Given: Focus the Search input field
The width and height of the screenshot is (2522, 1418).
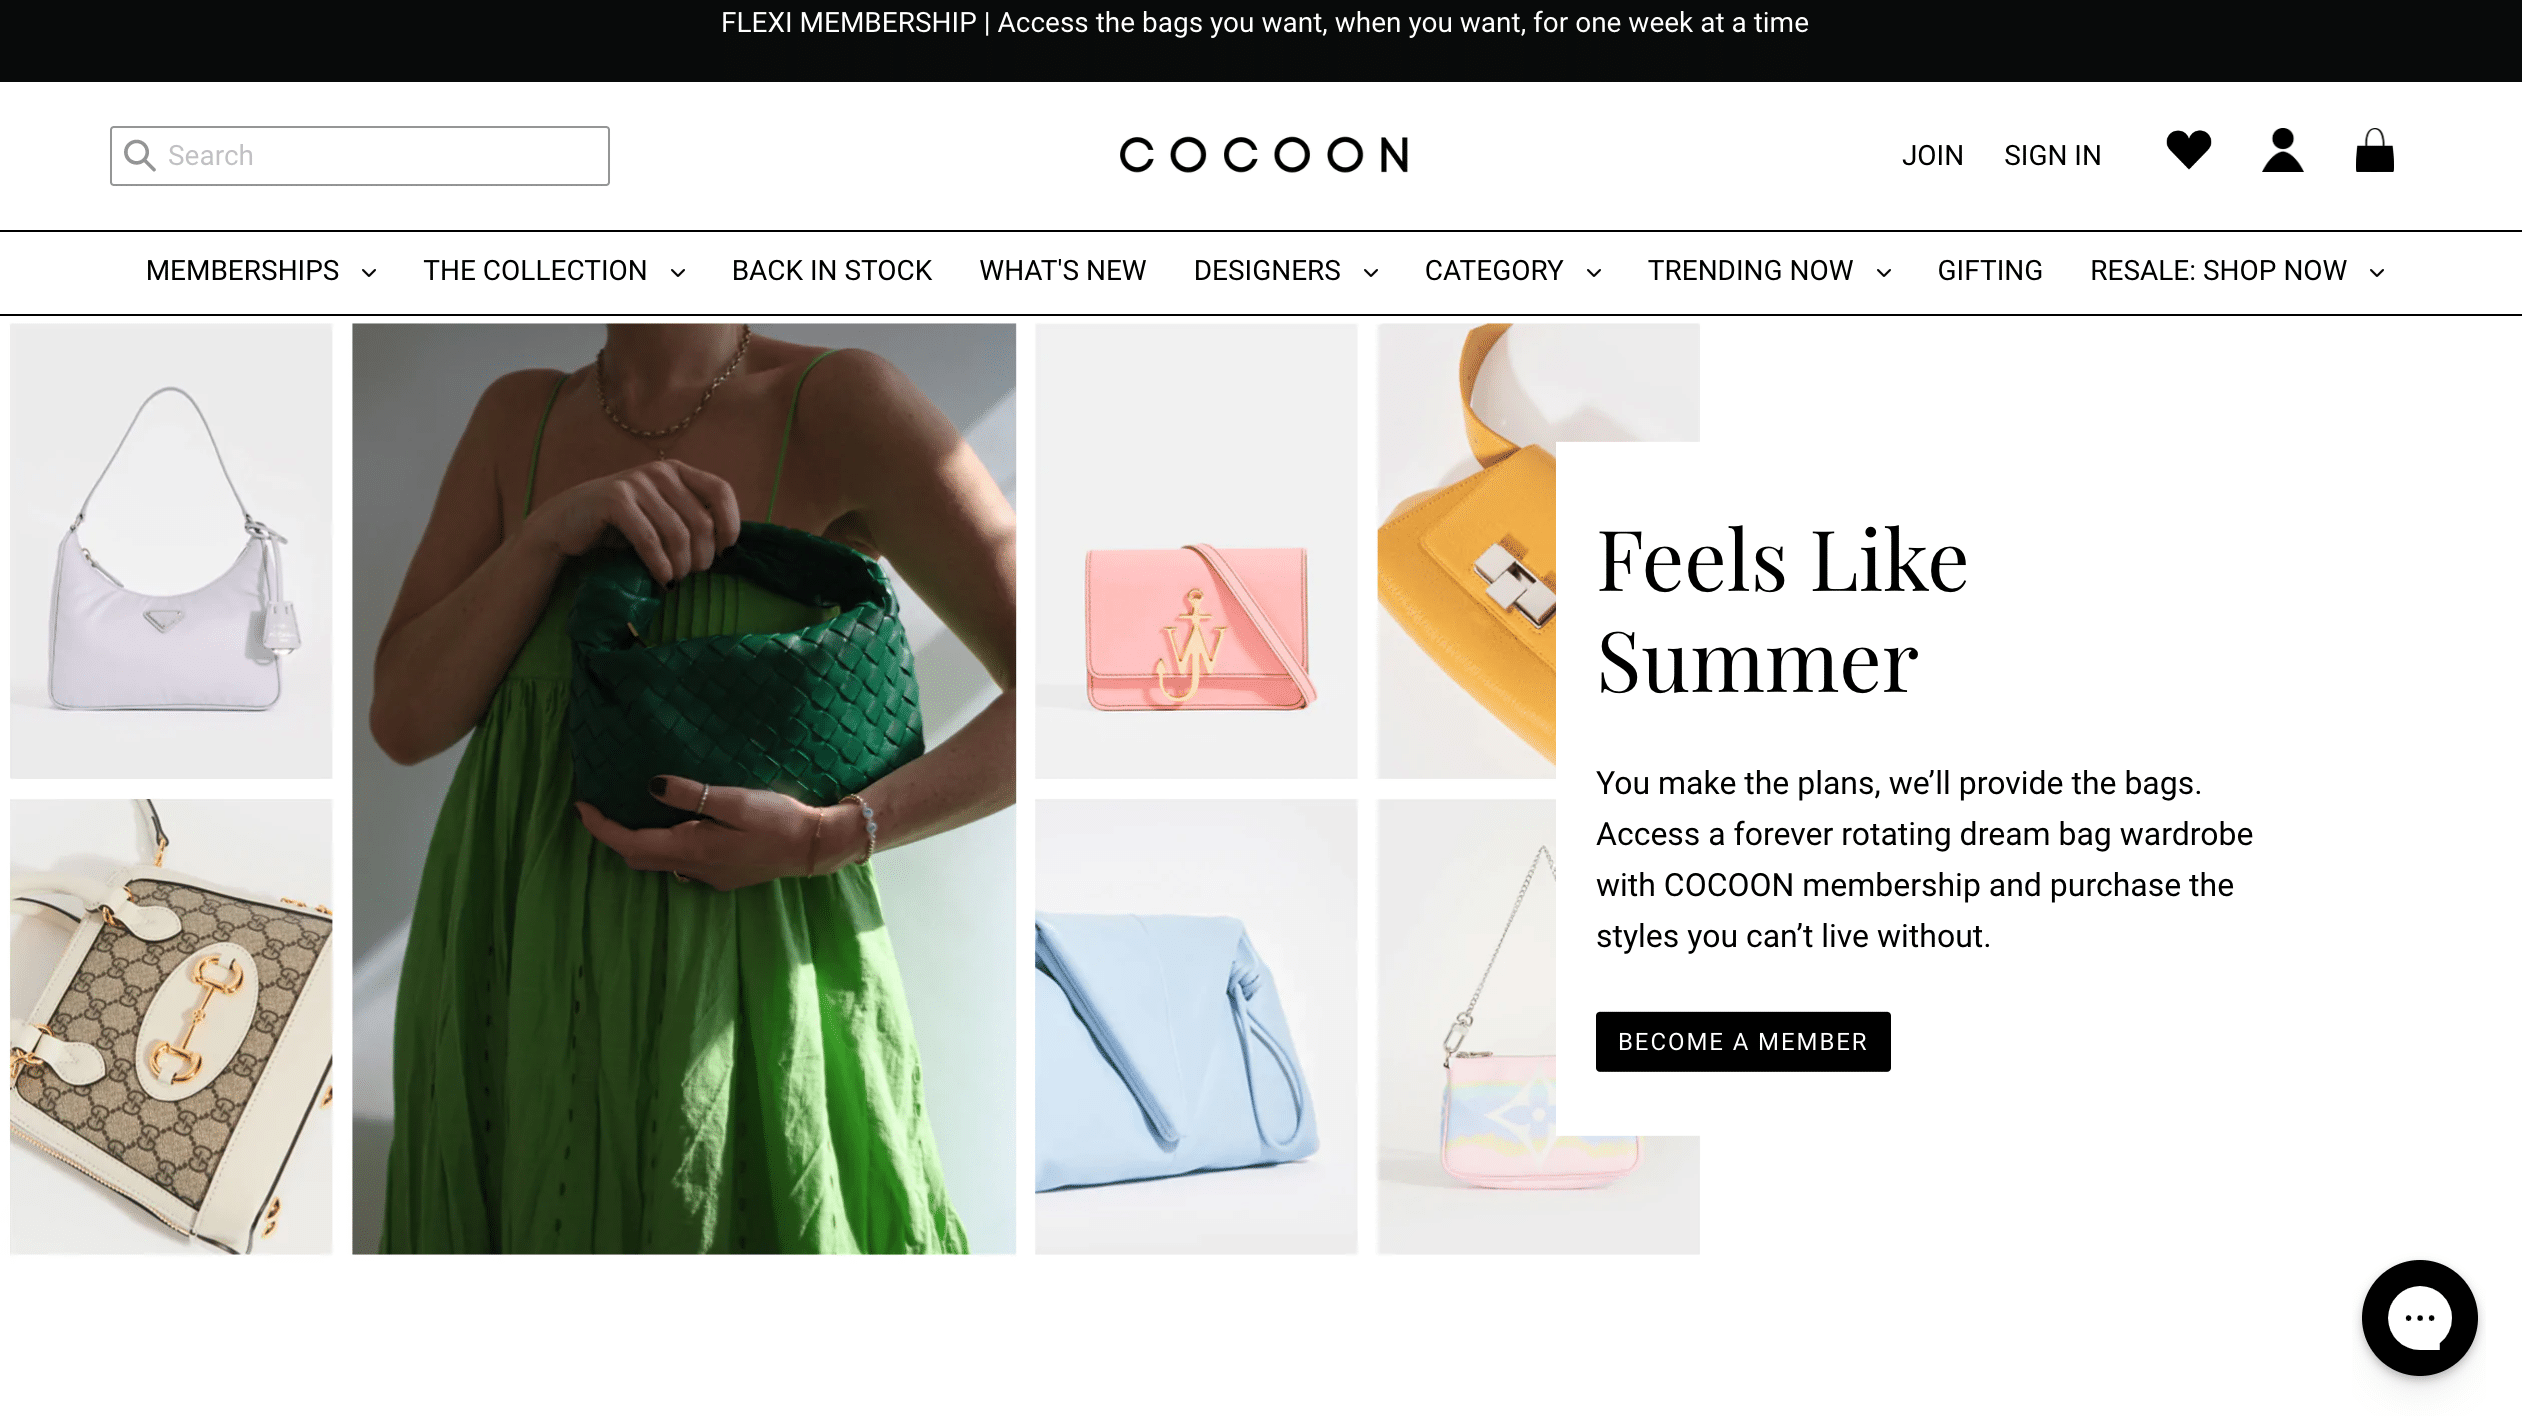Looking at the screenshot, I should click(x=359, y=155).
